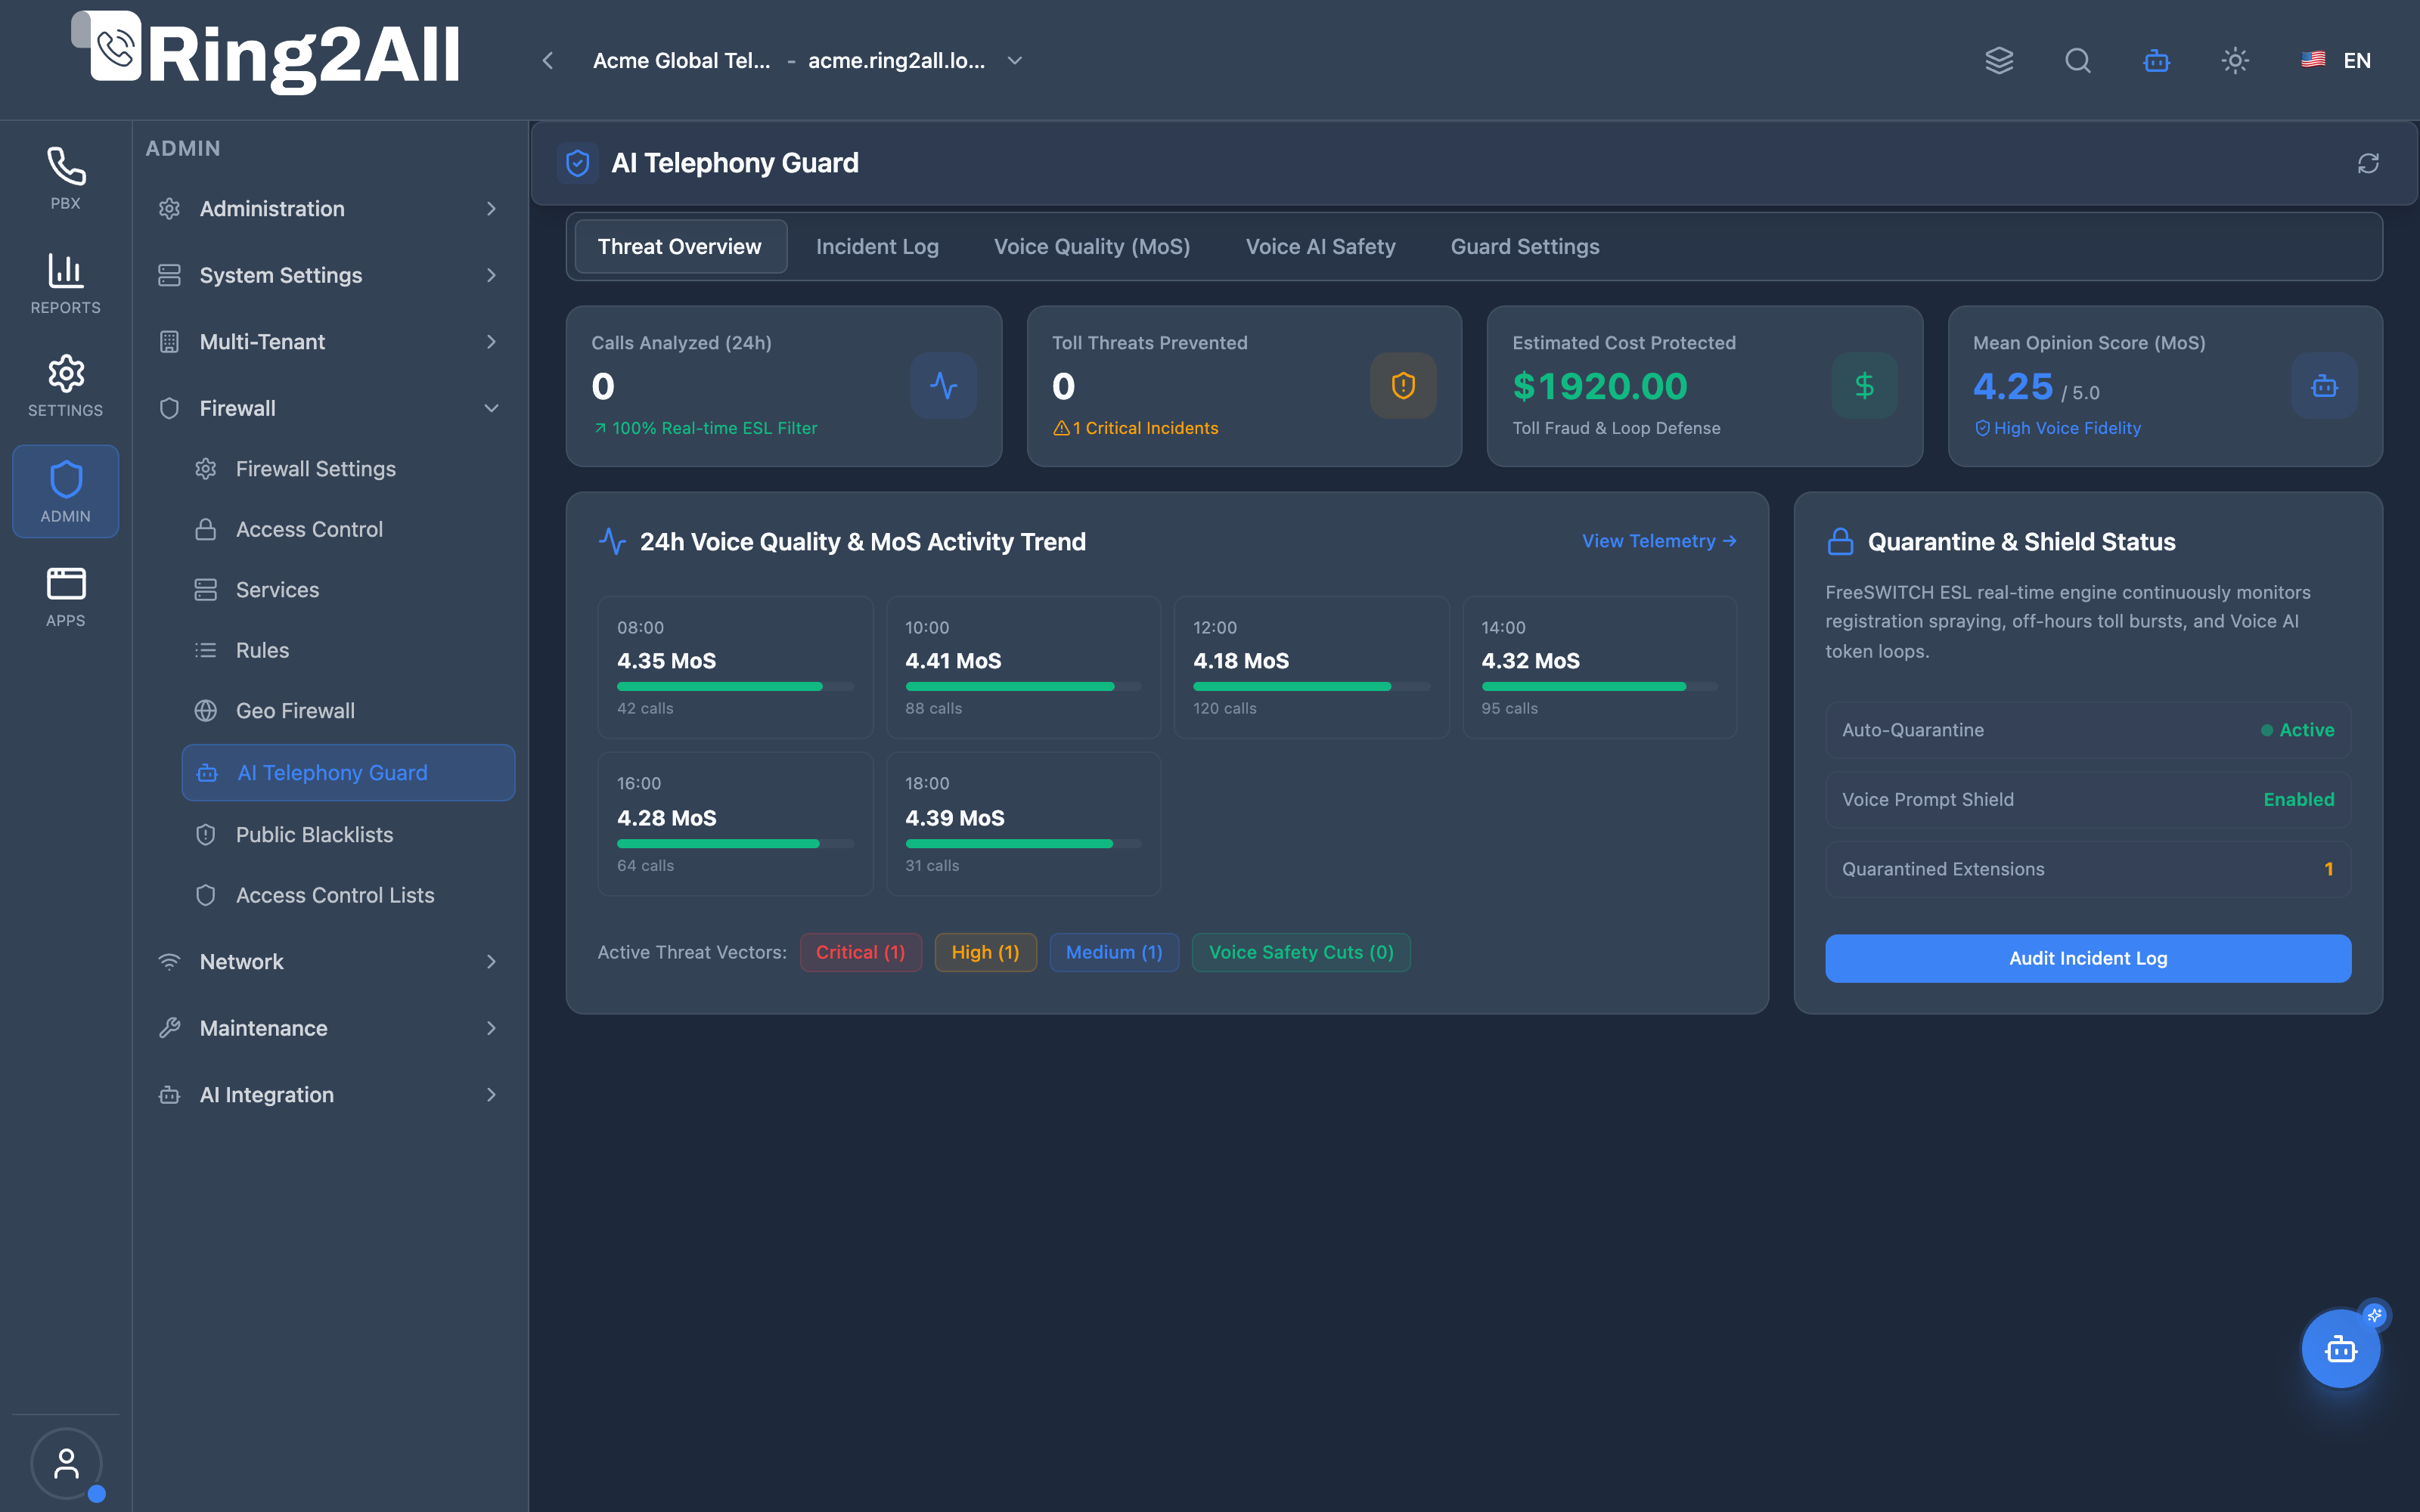Open the user profile avatar
The height and width of the screenshot is (1512, 2420).
(x=66, y=1463)
